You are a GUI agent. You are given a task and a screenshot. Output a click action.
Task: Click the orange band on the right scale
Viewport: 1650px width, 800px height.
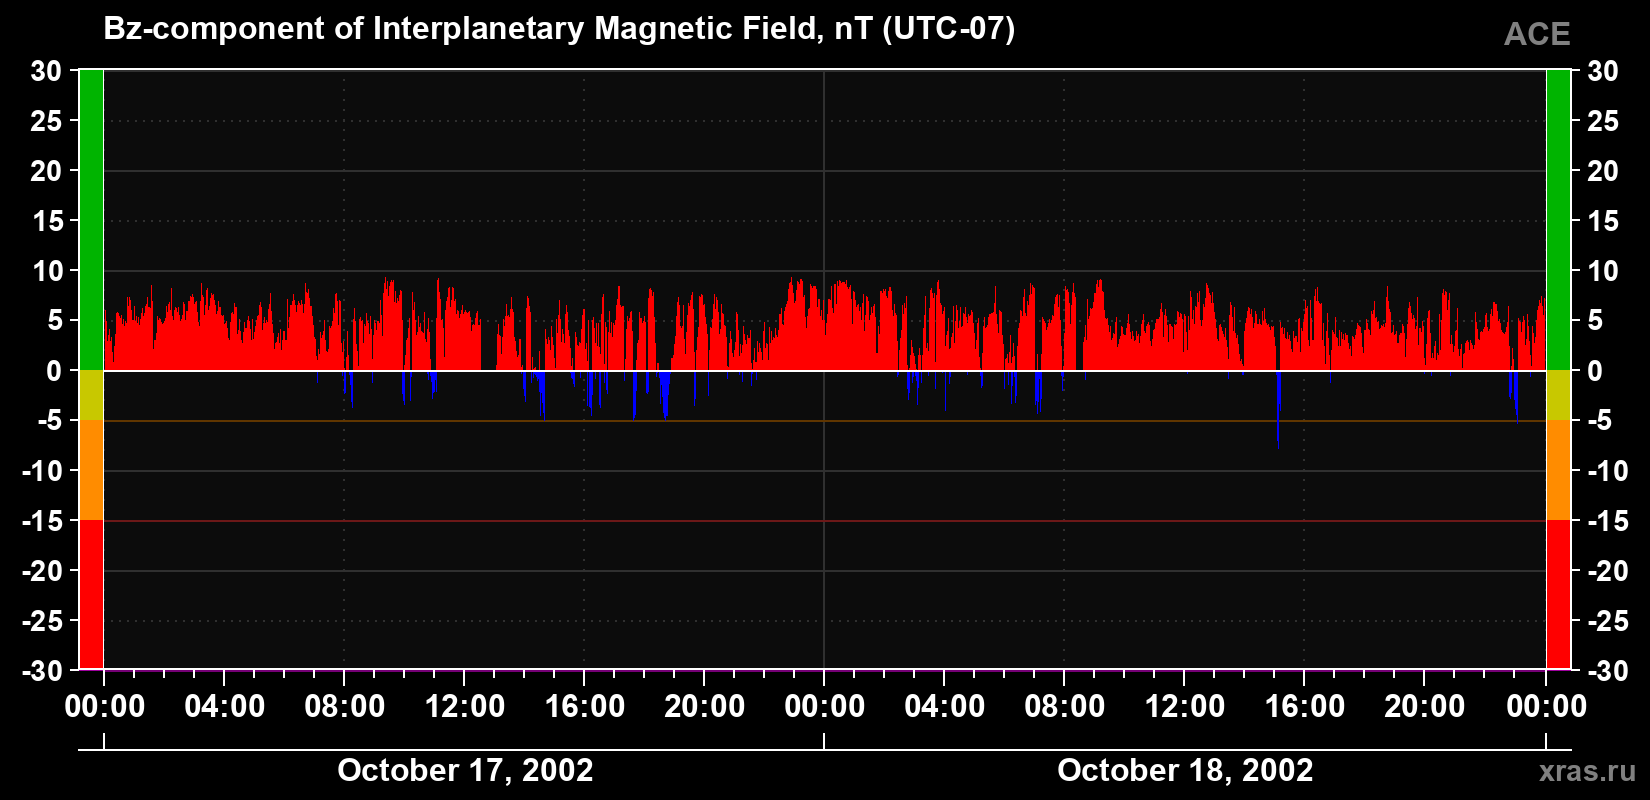[x=1558, y=470]
